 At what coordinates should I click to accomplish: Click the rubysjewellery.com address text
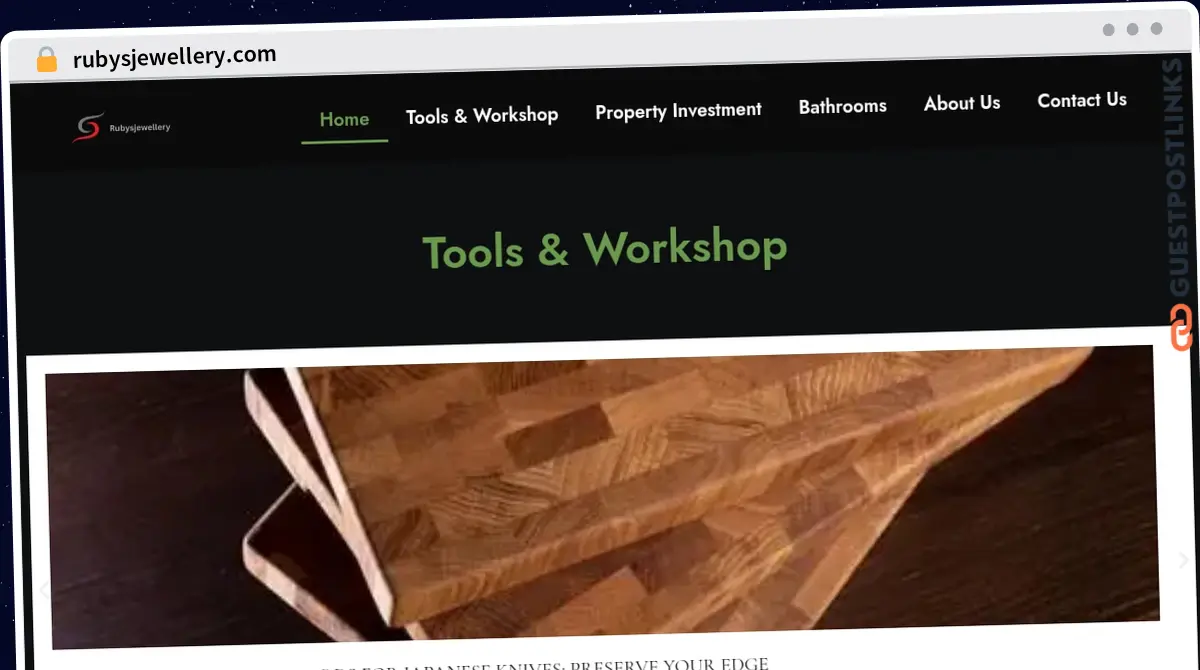tap(175, 57)
